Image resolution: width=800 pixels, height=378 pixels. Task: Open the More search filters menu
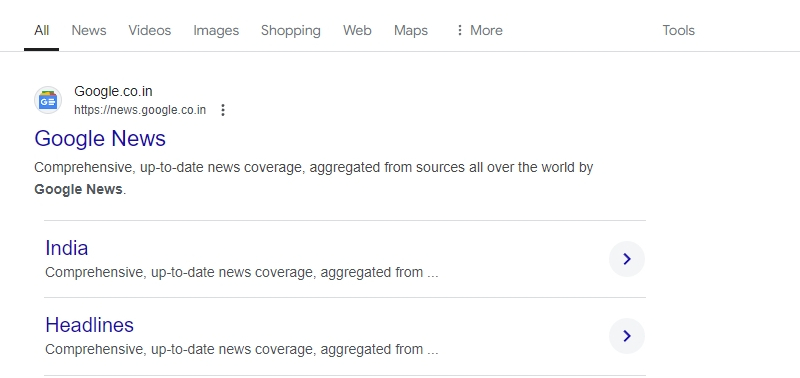click(479, 31)
